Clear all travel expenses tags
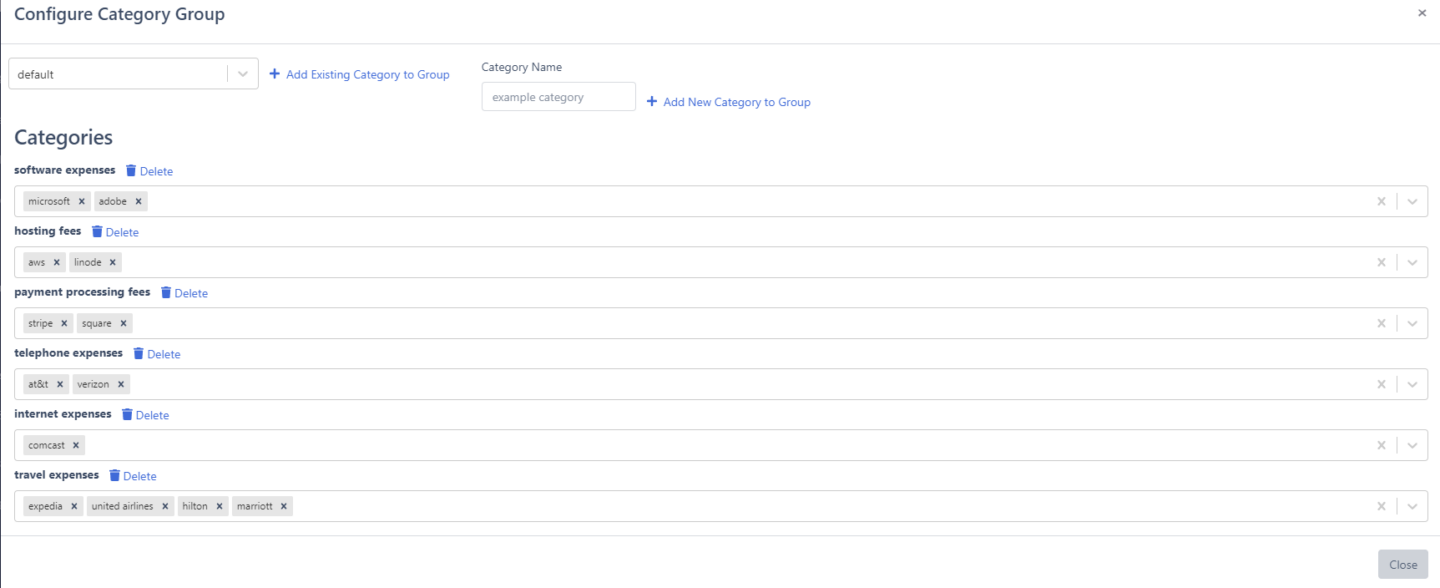Image resolution: width=1440 pixels, height=588 pixels. tap(1381, 506)
